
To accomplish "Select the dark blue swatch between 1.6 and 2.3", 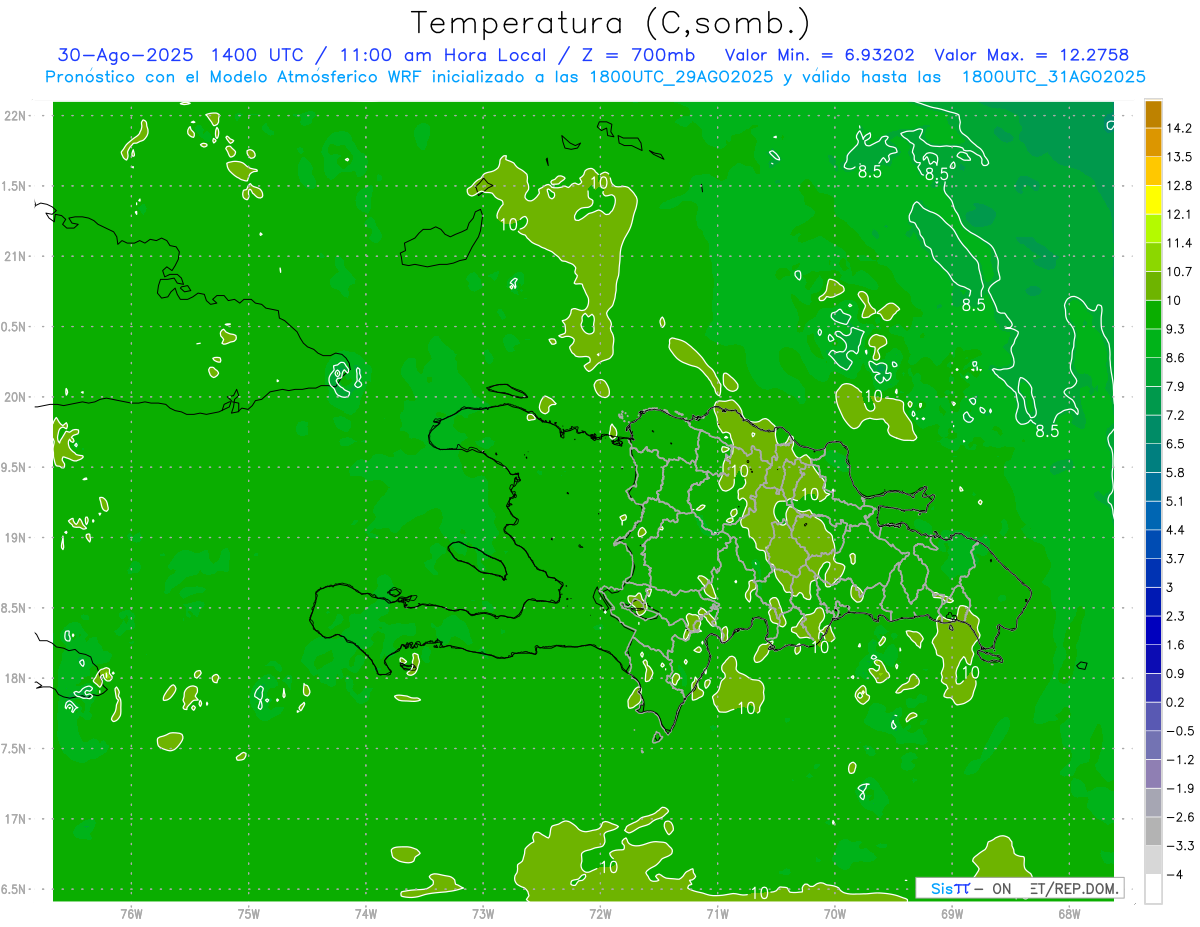I will tap(1153, 630).
